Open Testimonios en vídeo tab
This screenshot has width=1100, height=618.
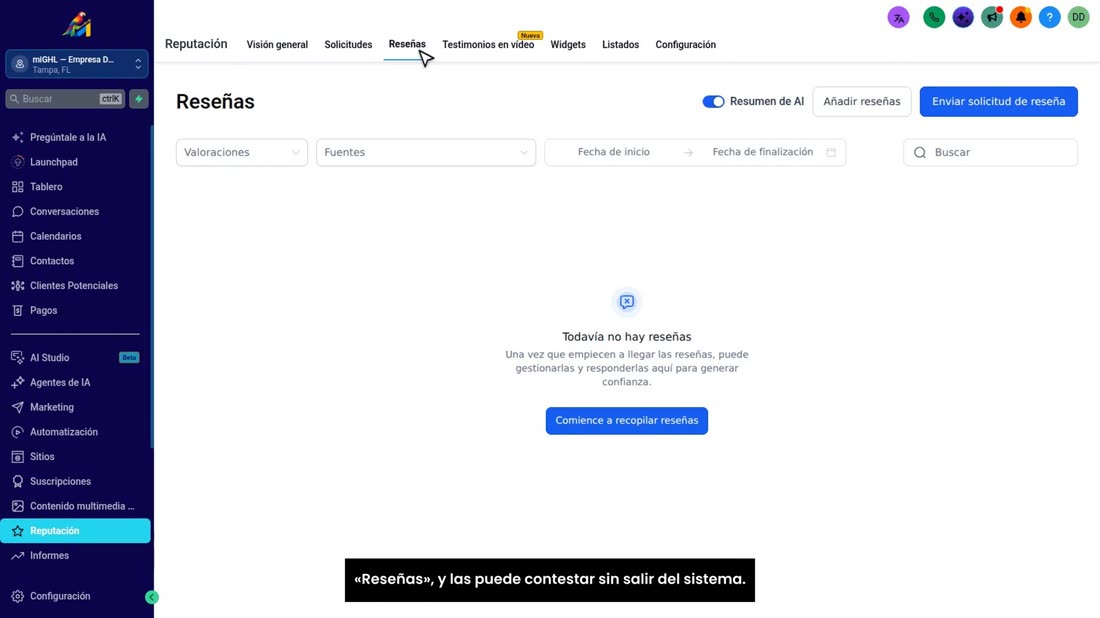(488, 45)
